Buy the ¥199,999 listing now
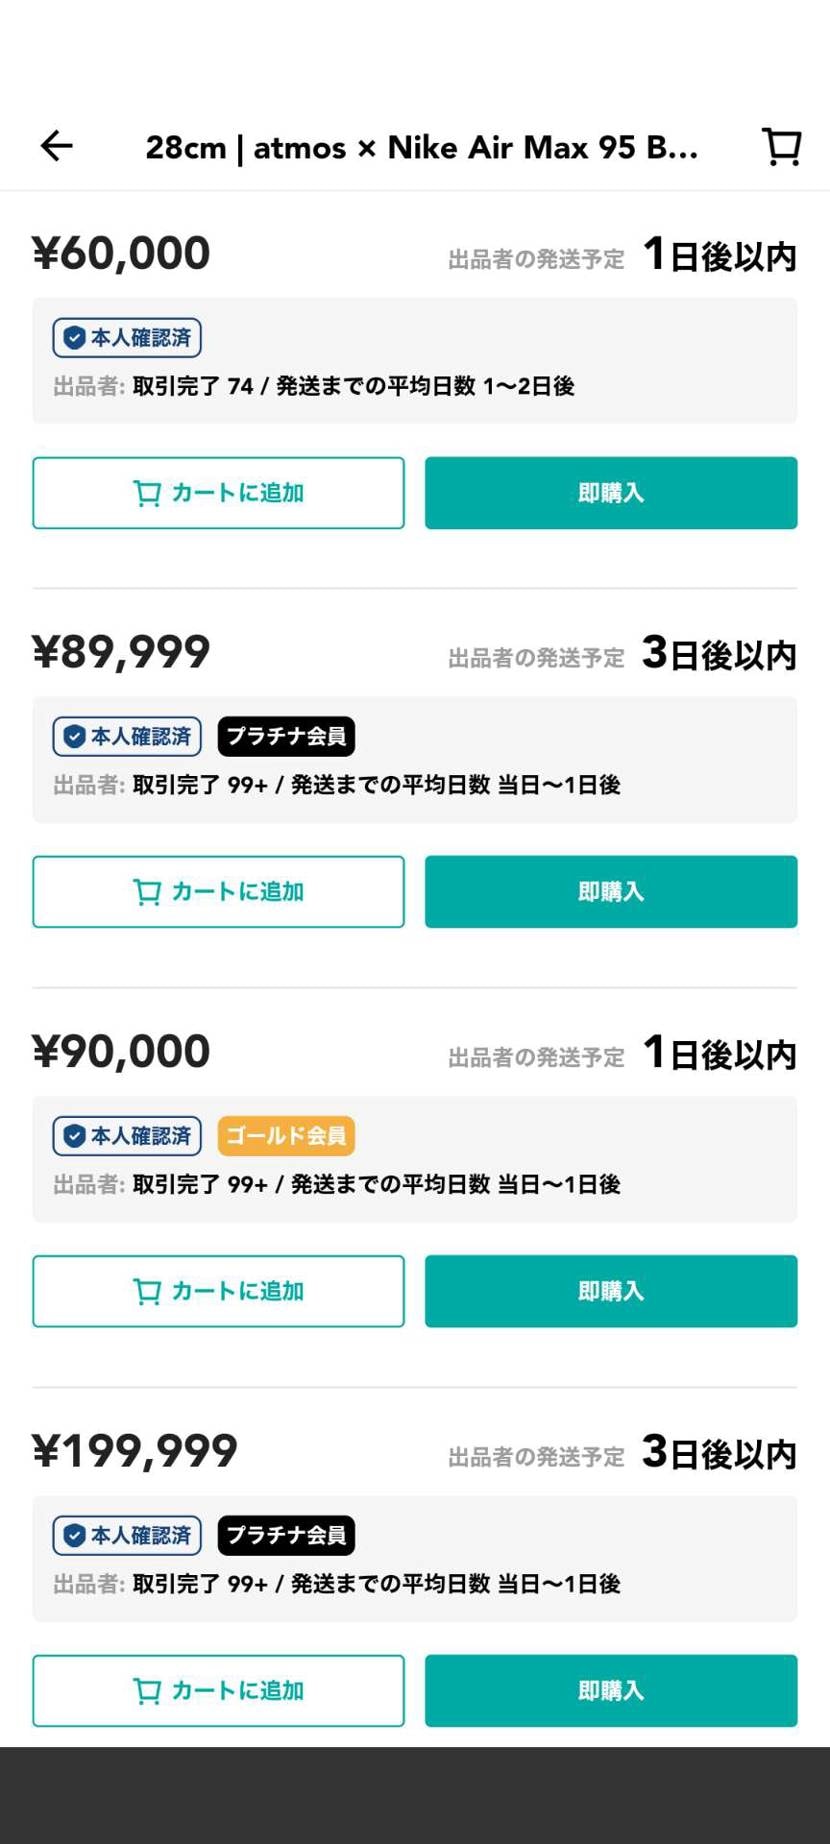 pyautogui.click(x=610, y=1690)
